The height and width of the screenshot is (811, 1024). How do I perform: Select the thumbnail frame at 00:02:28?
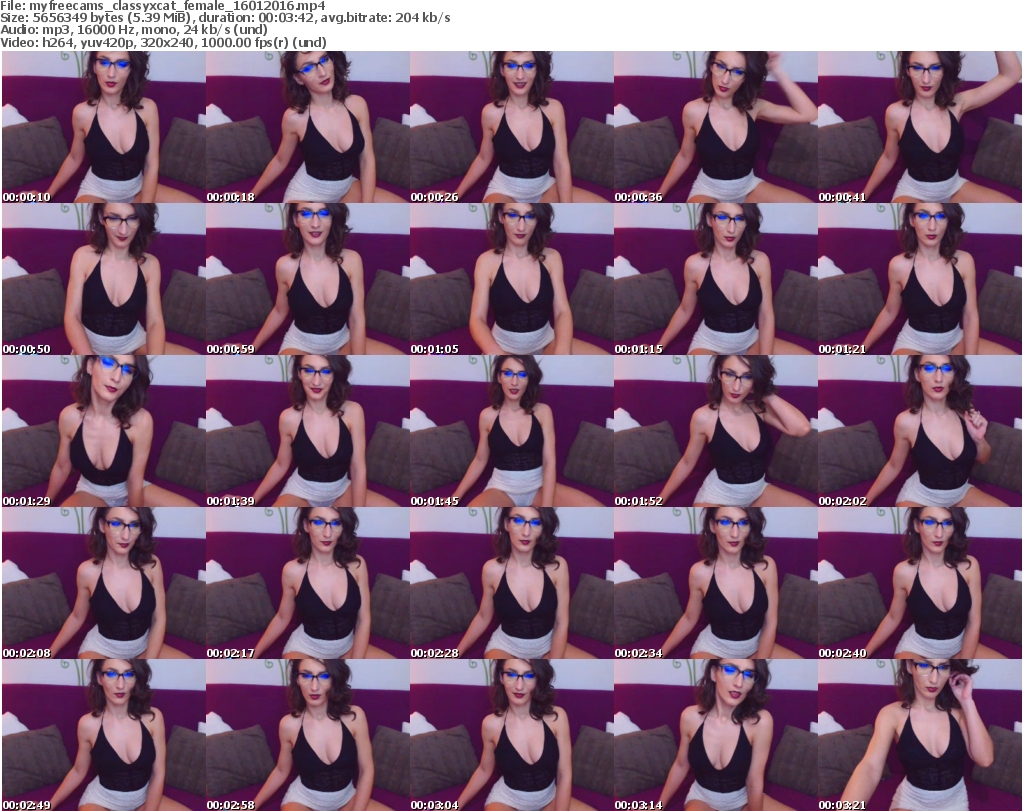click(x=511, y=583)
